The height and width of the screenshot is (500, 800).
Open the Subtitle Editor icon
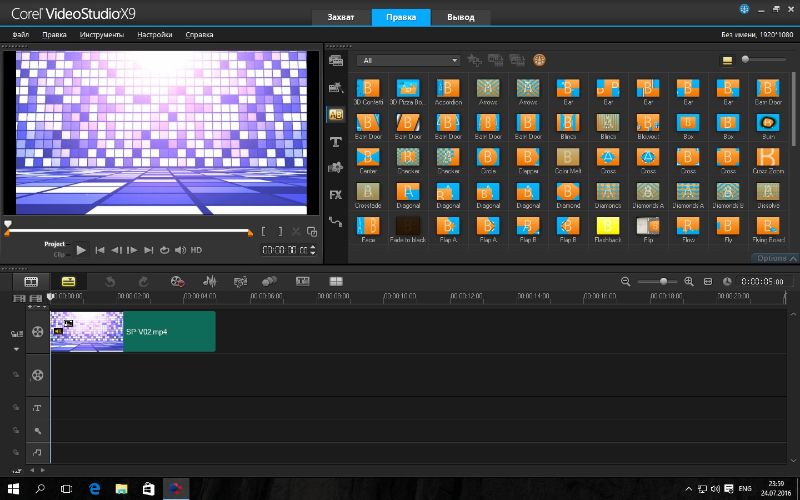pyautogui.click(x=303, y=281)
